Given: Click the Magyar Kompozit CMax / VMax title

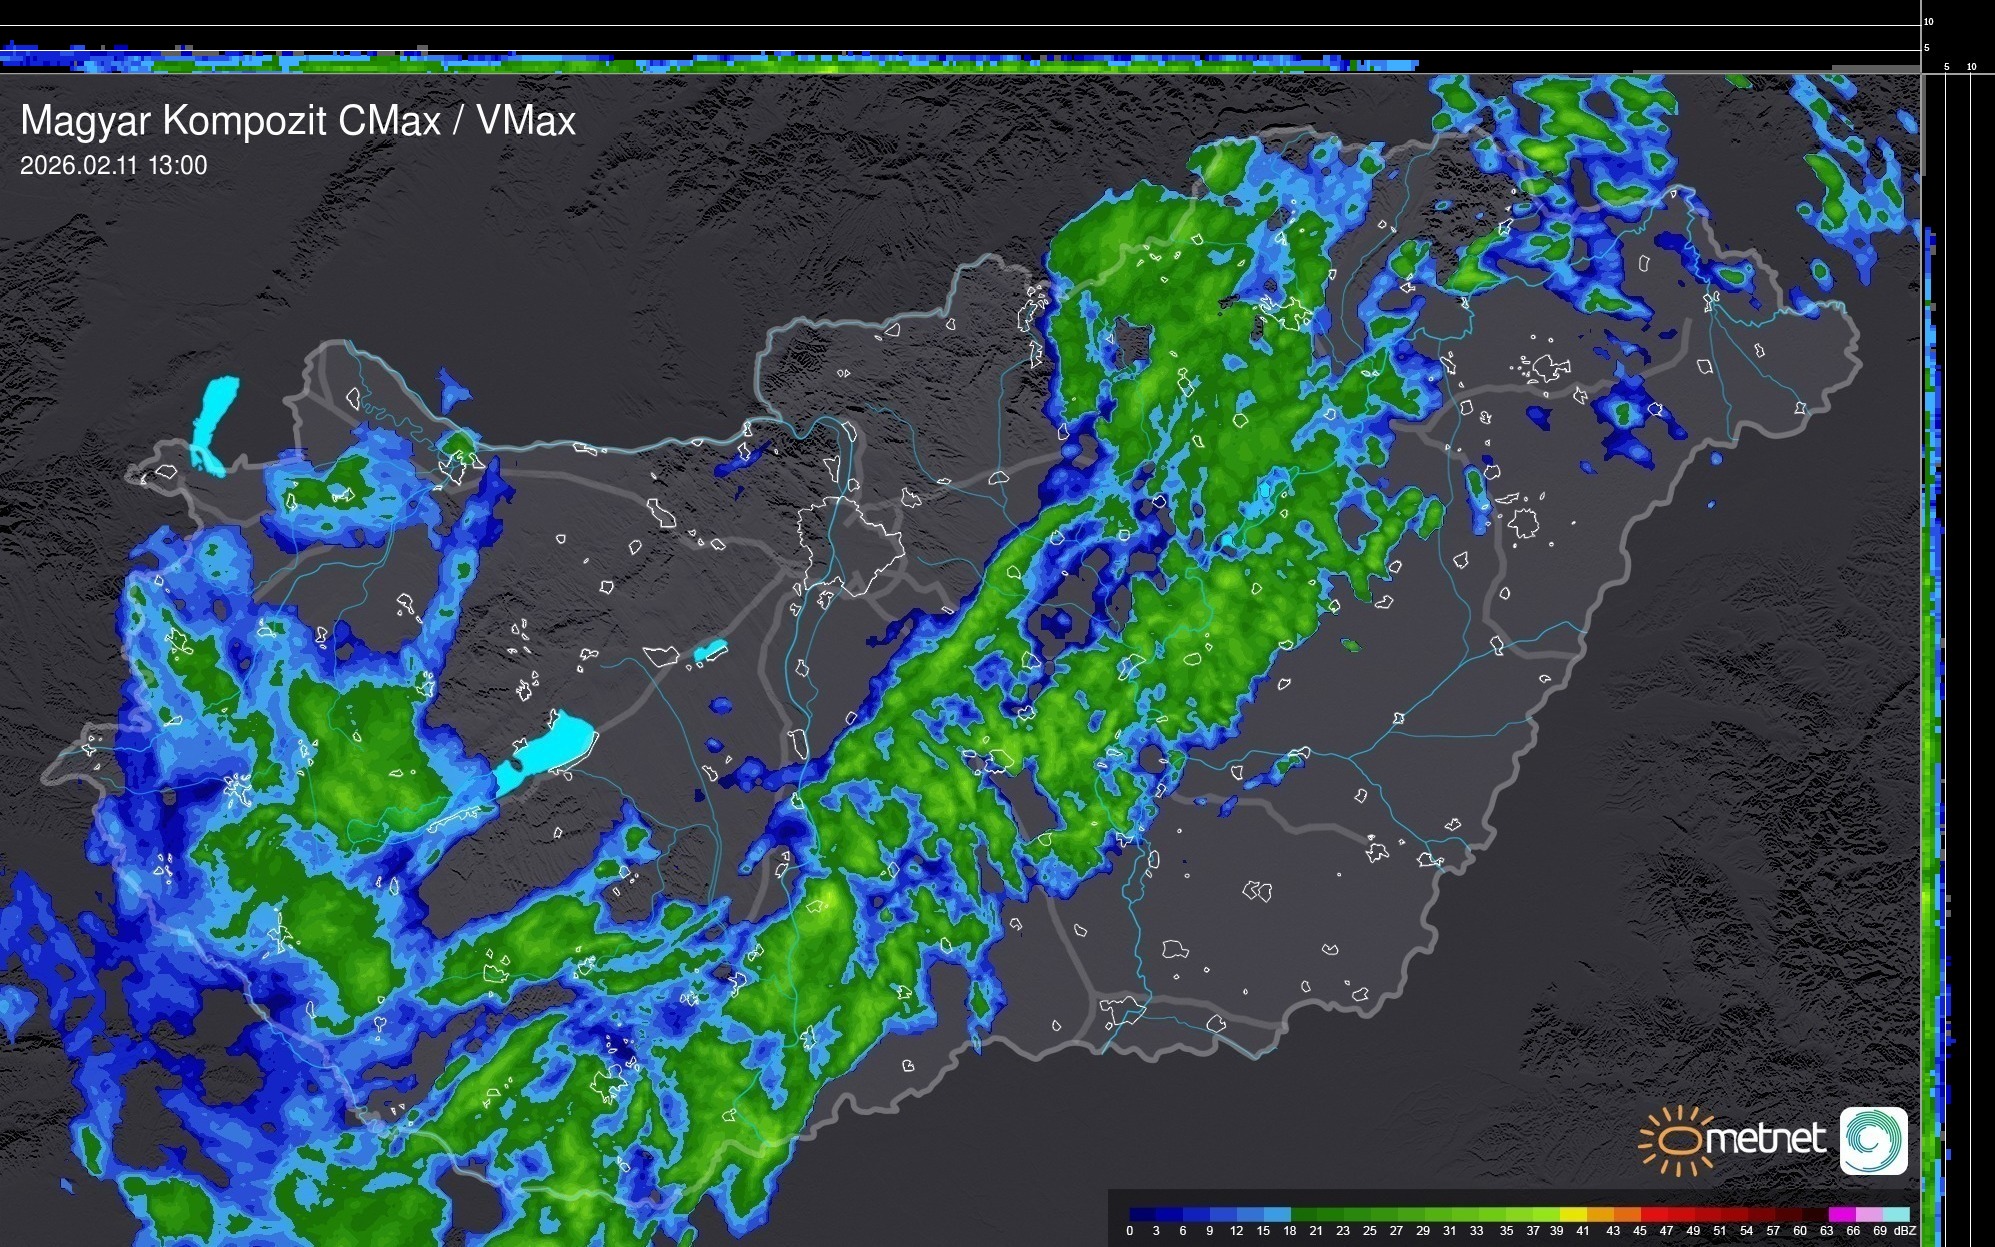Looking at the screenshot, I should click(x=298, y=121).
